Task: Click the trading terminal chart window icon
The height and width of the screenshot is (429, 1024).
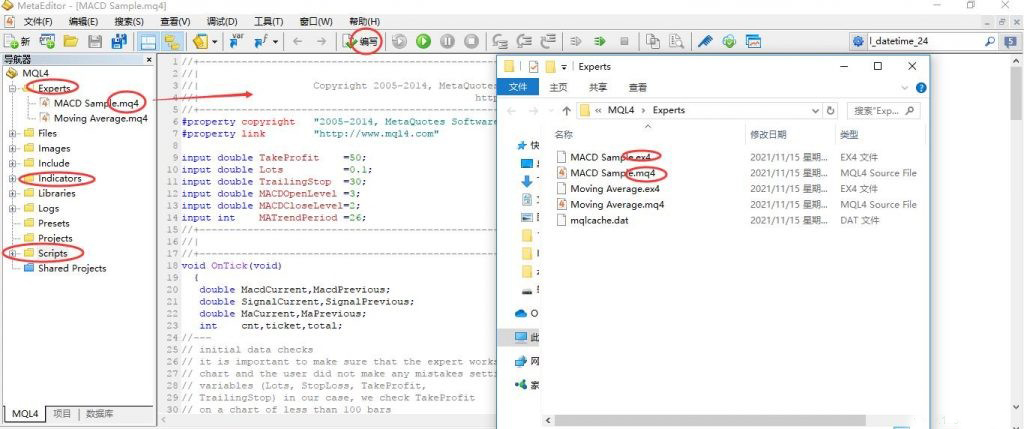Action: point(753,41)
